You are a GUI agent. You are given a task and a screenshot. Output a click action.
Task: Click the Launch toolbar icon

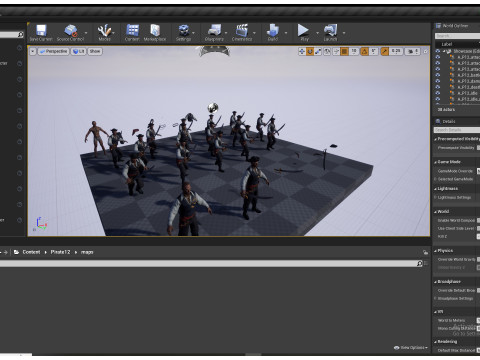click(331, 30)
